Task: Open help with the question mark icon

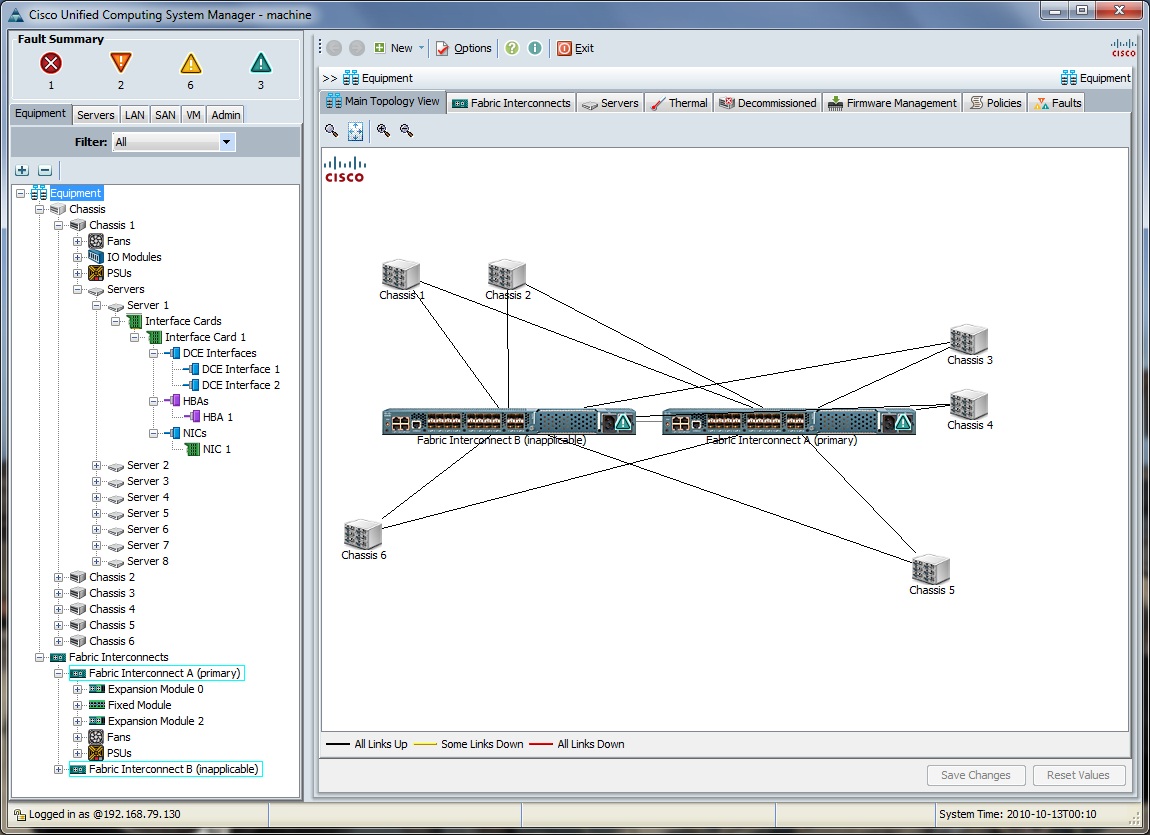Action: pyautogui.click(x=512, y=48)
